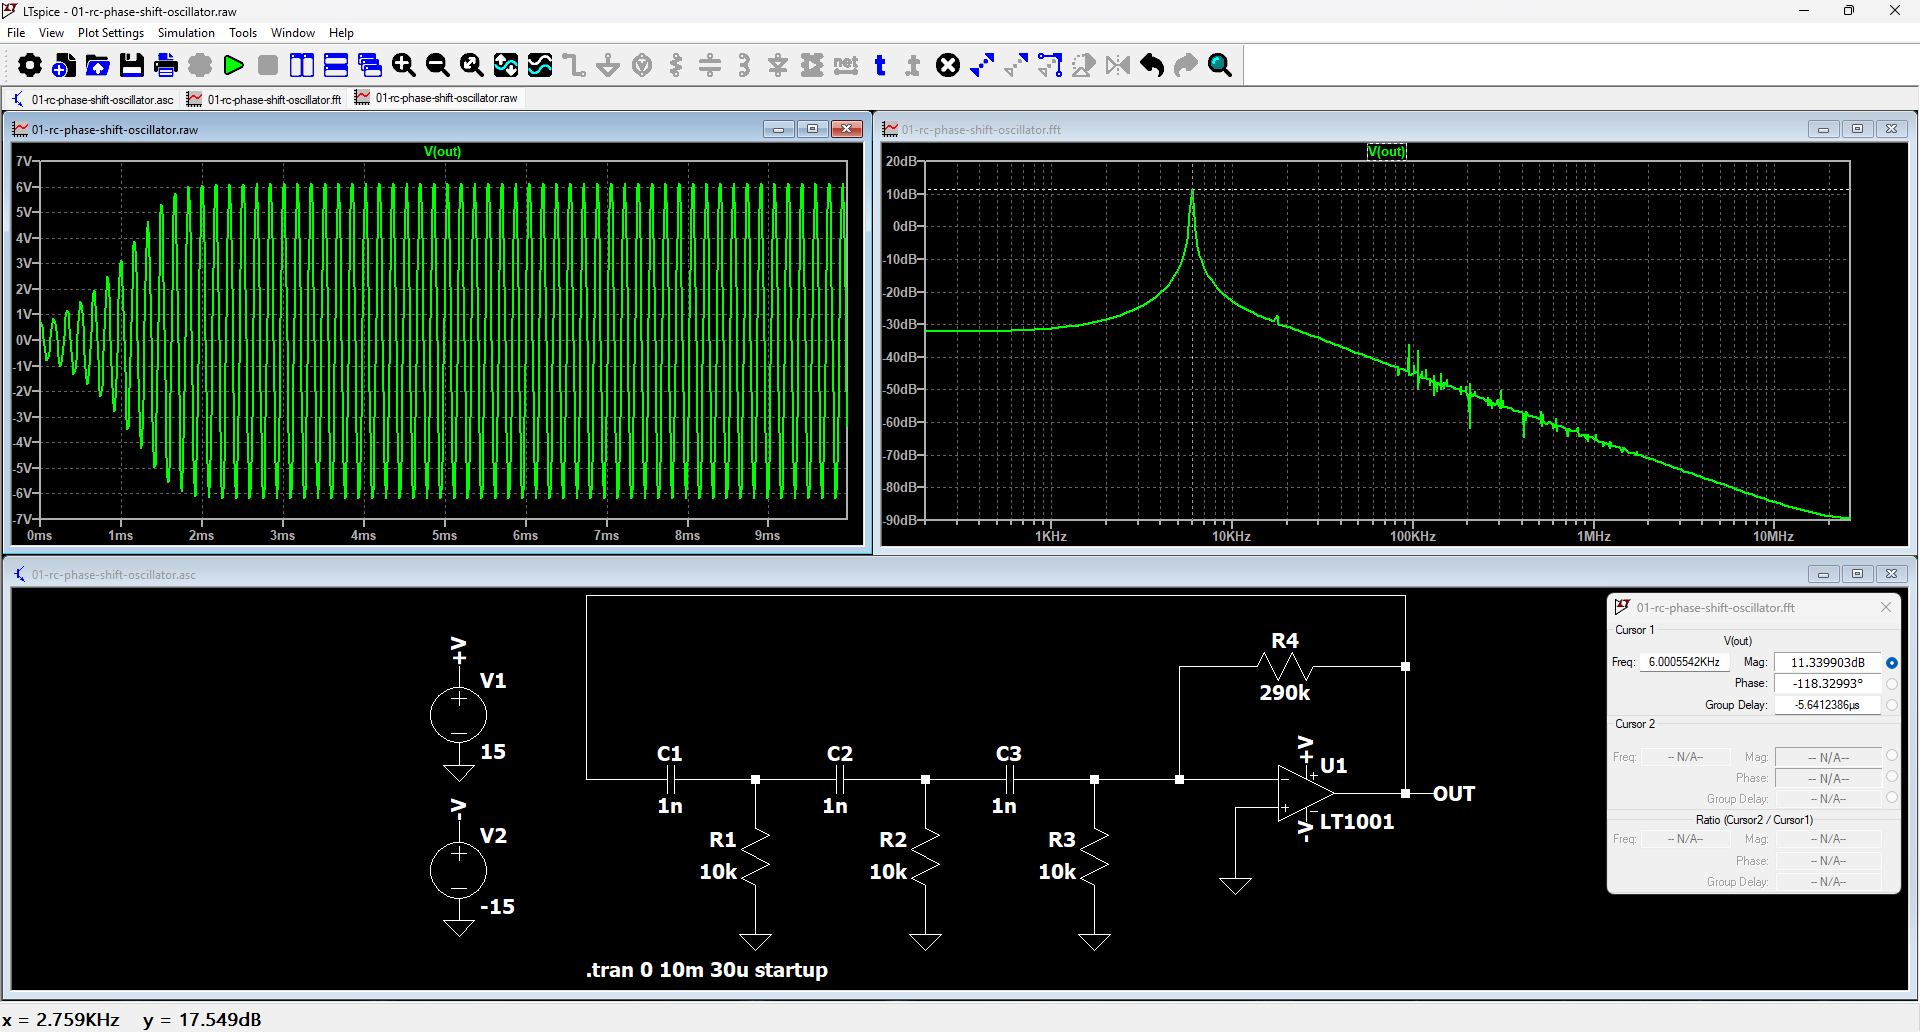Open the Tools menu
Image resolution: width=1920 pixels, height=1032 pixels.
(243, 33)
